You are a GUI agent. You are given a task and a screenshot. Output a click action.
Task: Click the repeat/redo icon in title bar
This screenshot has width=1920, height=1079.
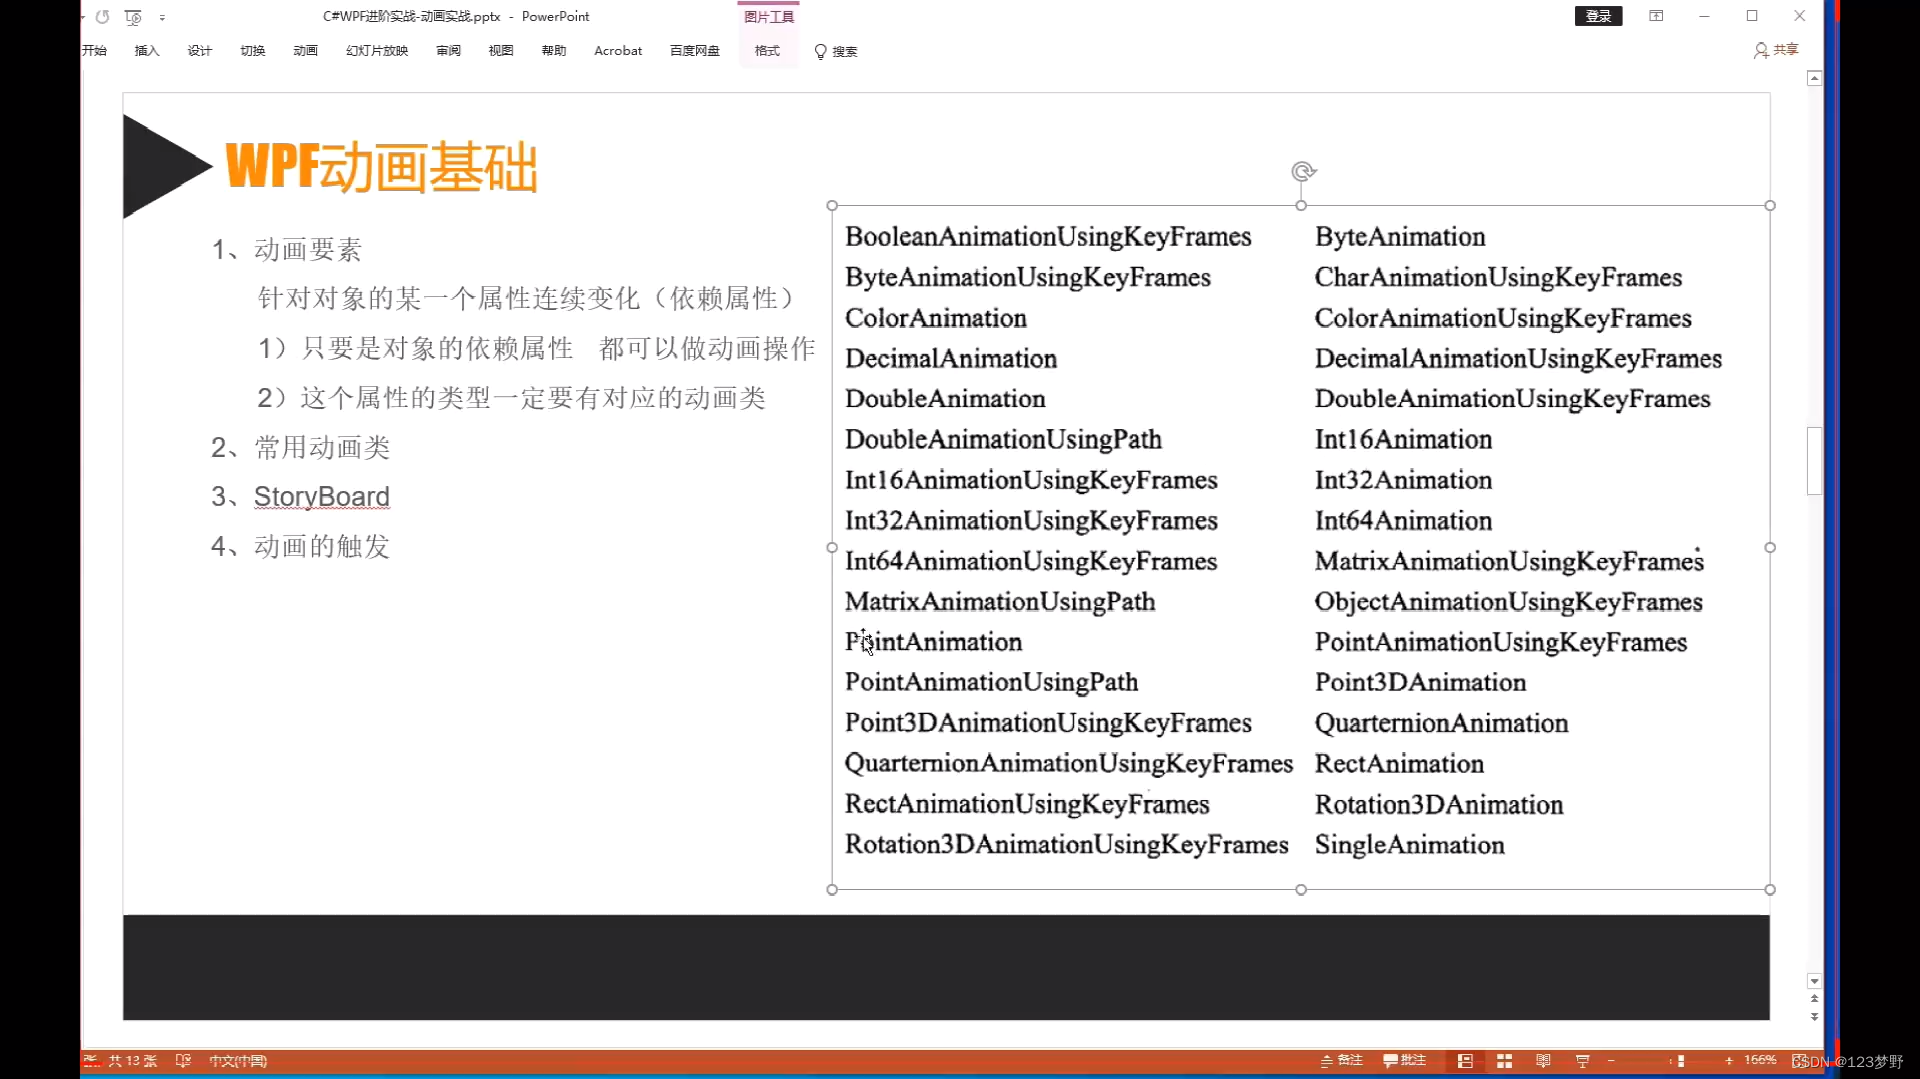pyautogui.click(x=102, y=16)
